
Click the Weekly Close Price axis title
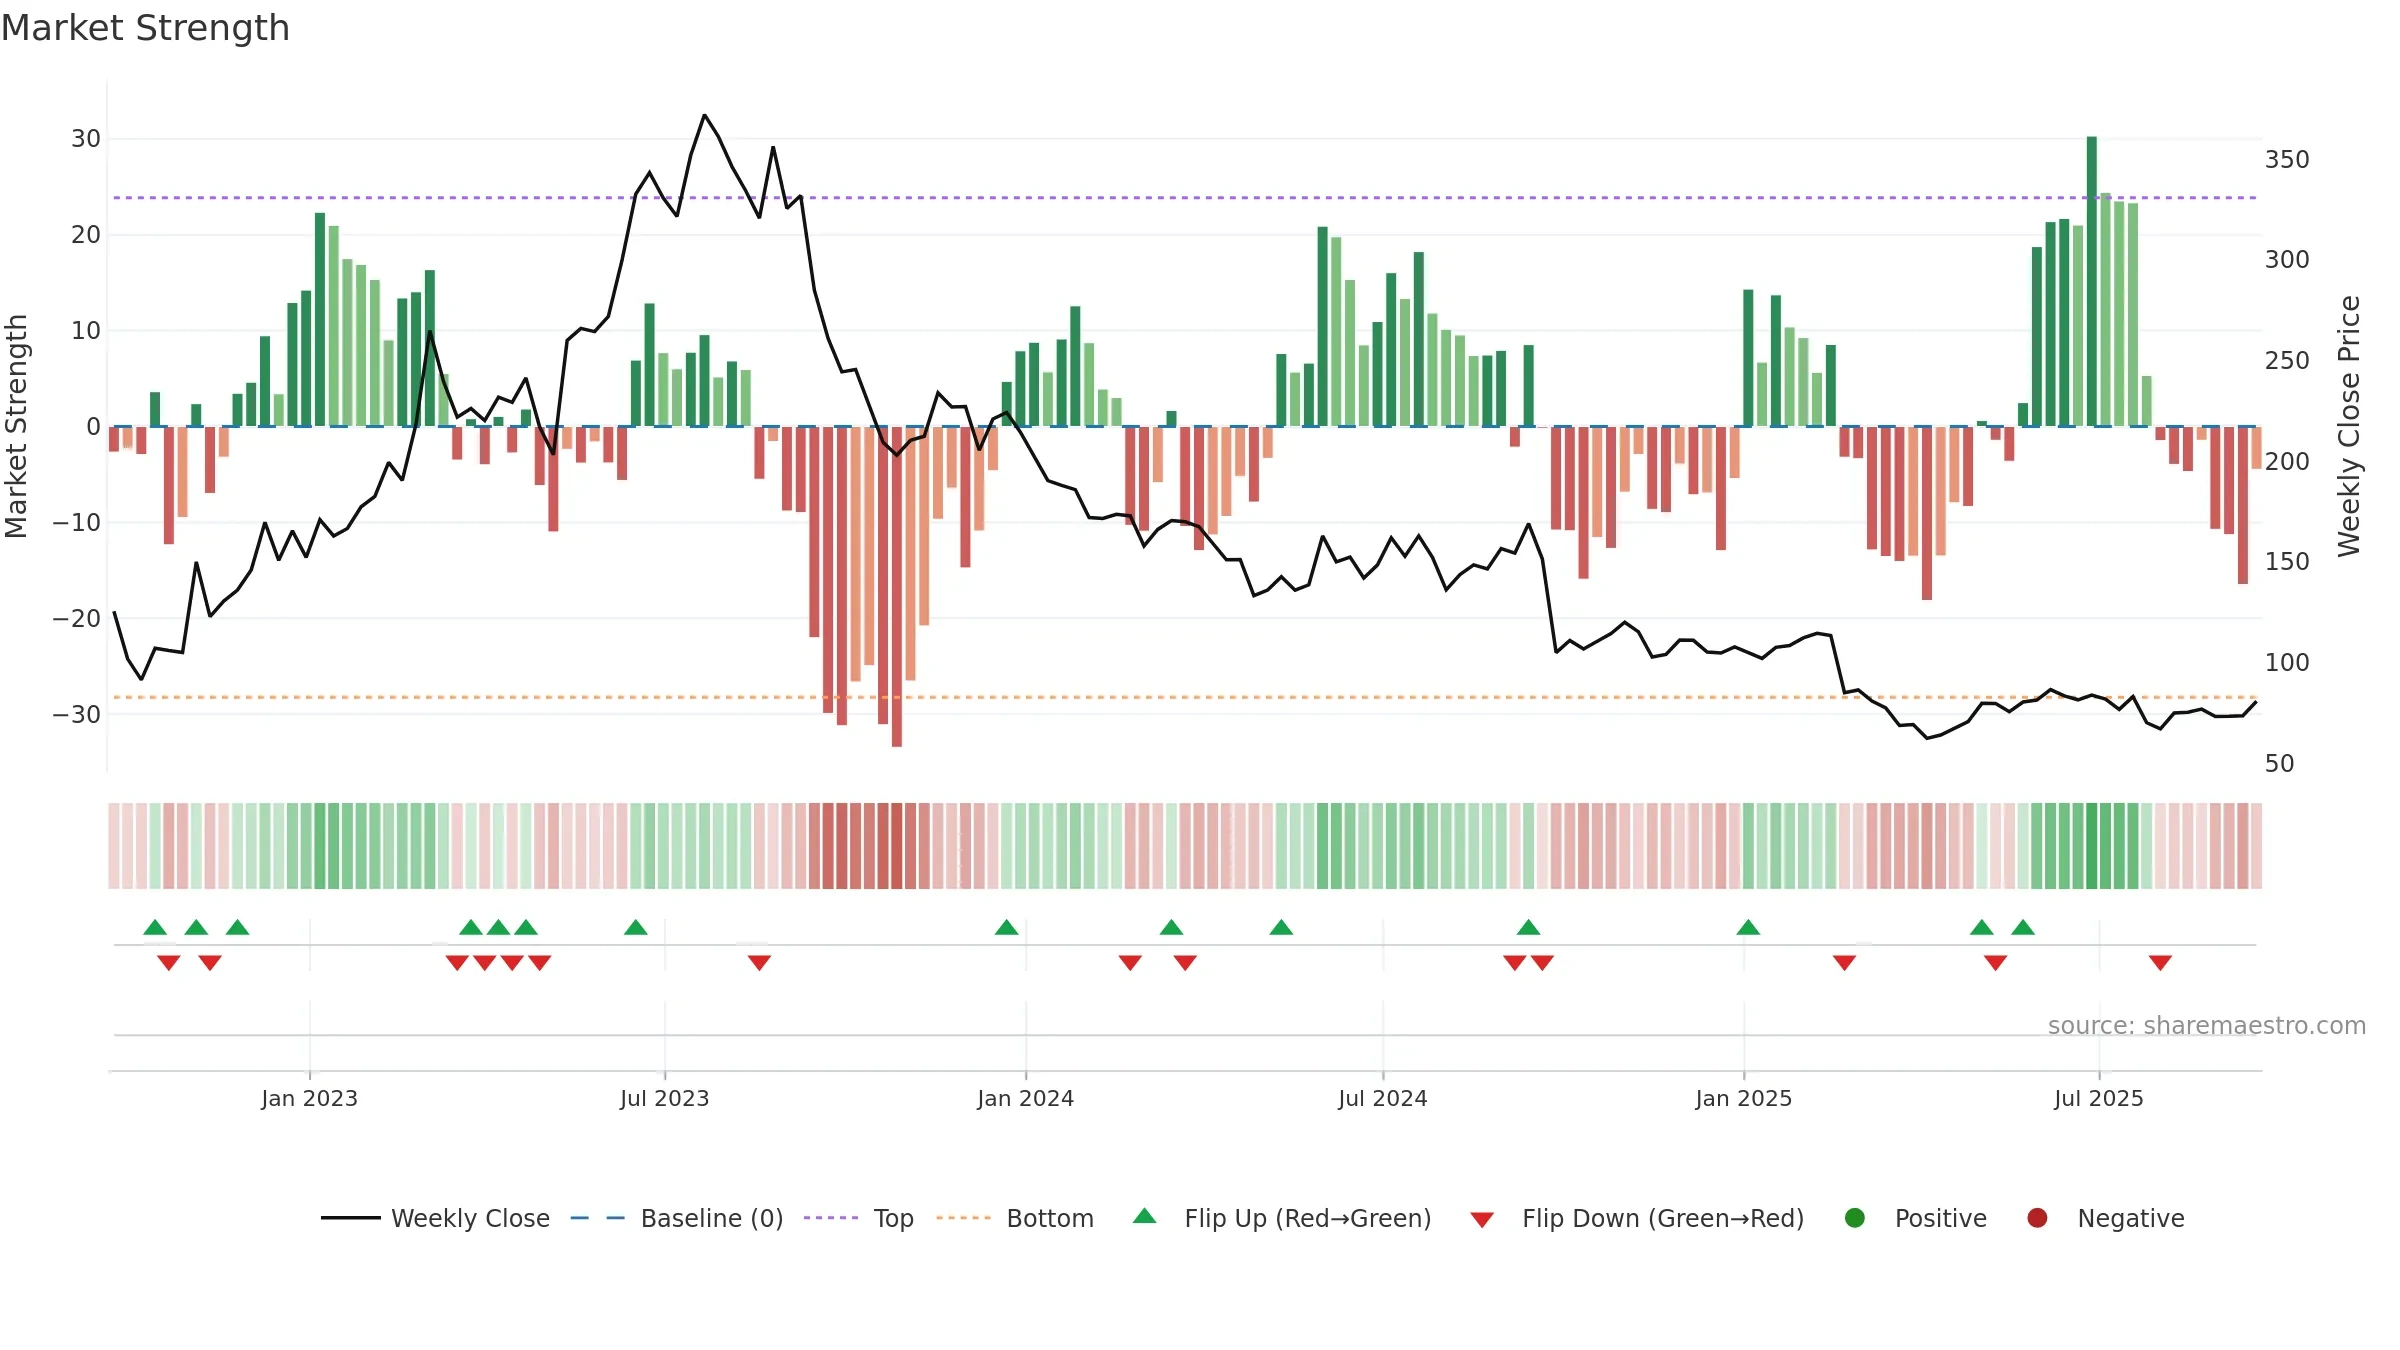(x=2348, y=426)
